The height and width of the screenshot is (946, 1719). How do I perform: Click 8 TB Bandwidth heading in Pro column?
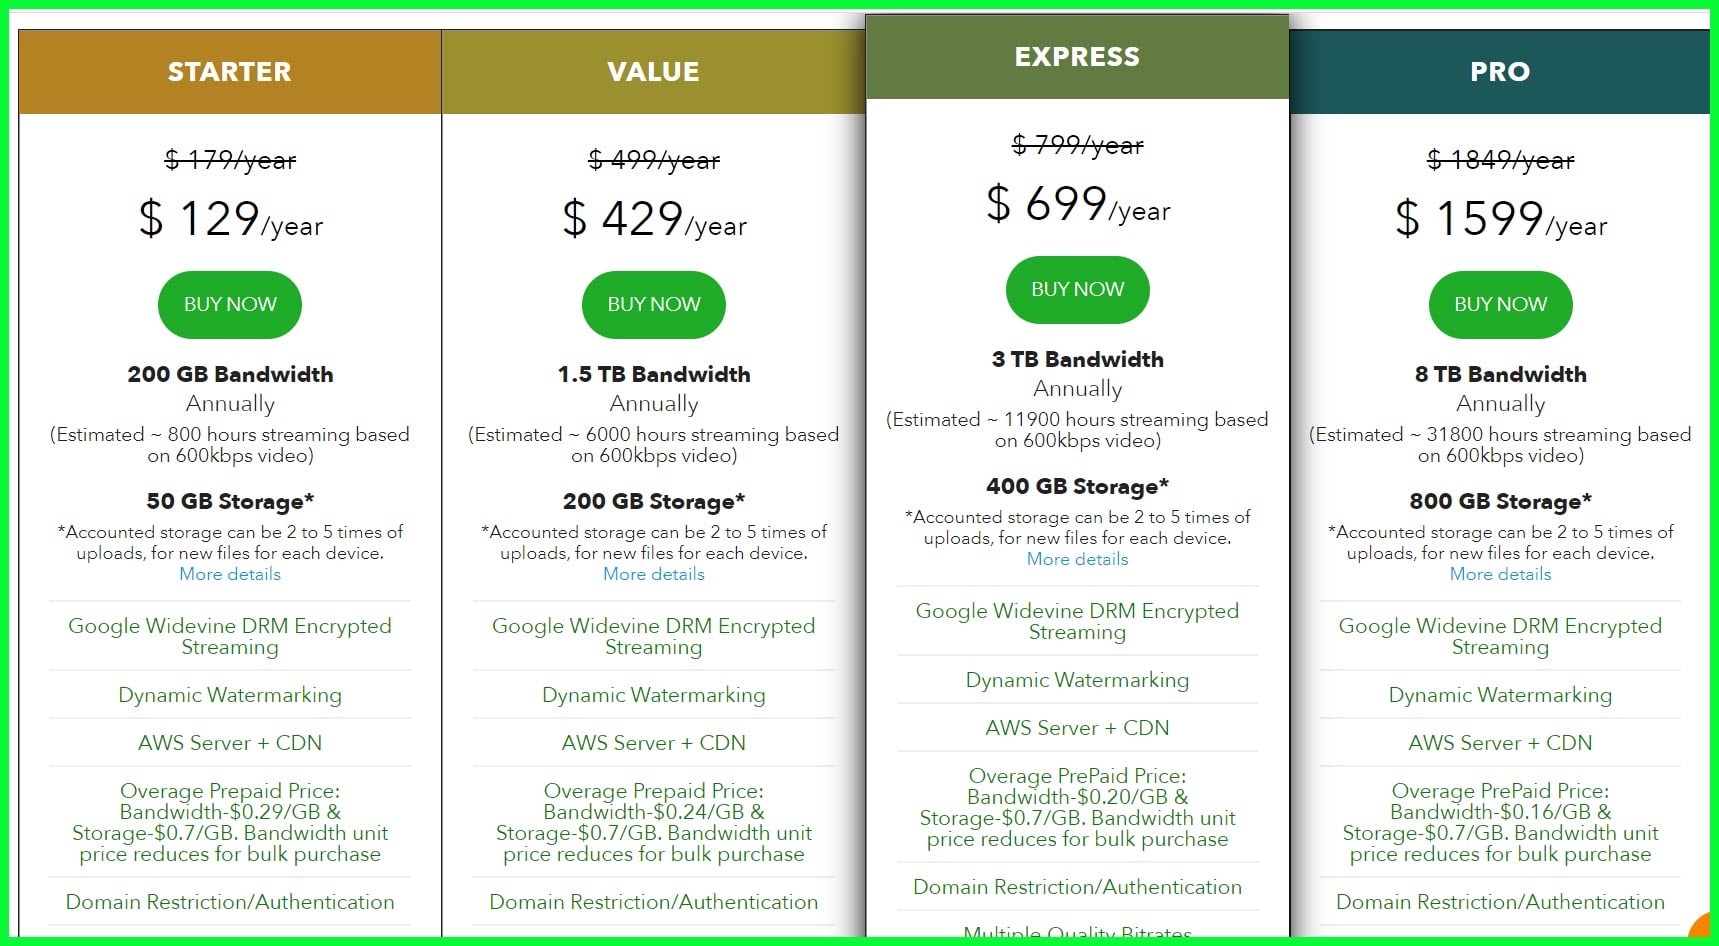coord(1500,374)
